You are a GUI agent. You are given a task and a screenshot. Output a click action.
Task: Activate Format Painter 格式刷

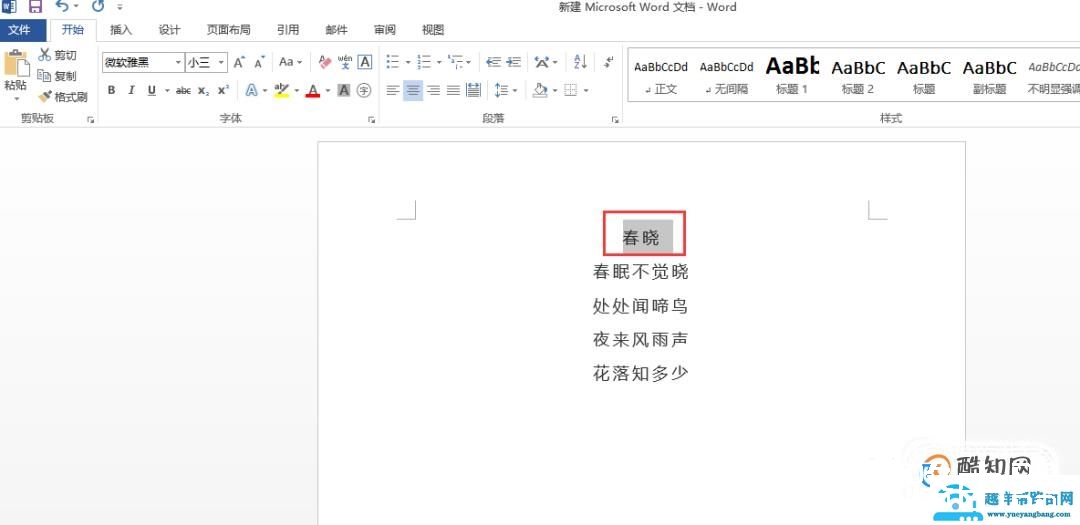pos(63,96)
